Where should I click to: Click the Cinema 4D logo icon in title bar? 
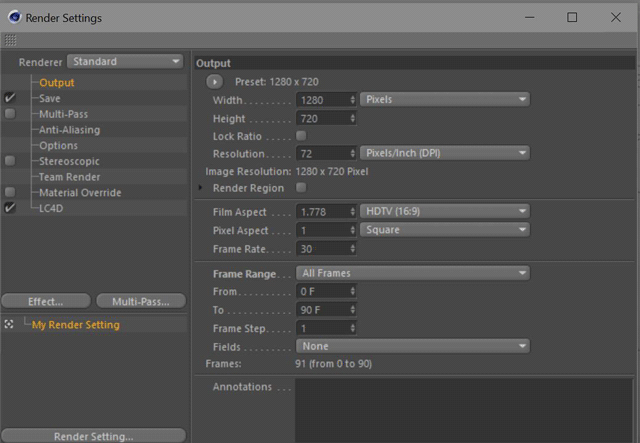click(x=15, y=17)
